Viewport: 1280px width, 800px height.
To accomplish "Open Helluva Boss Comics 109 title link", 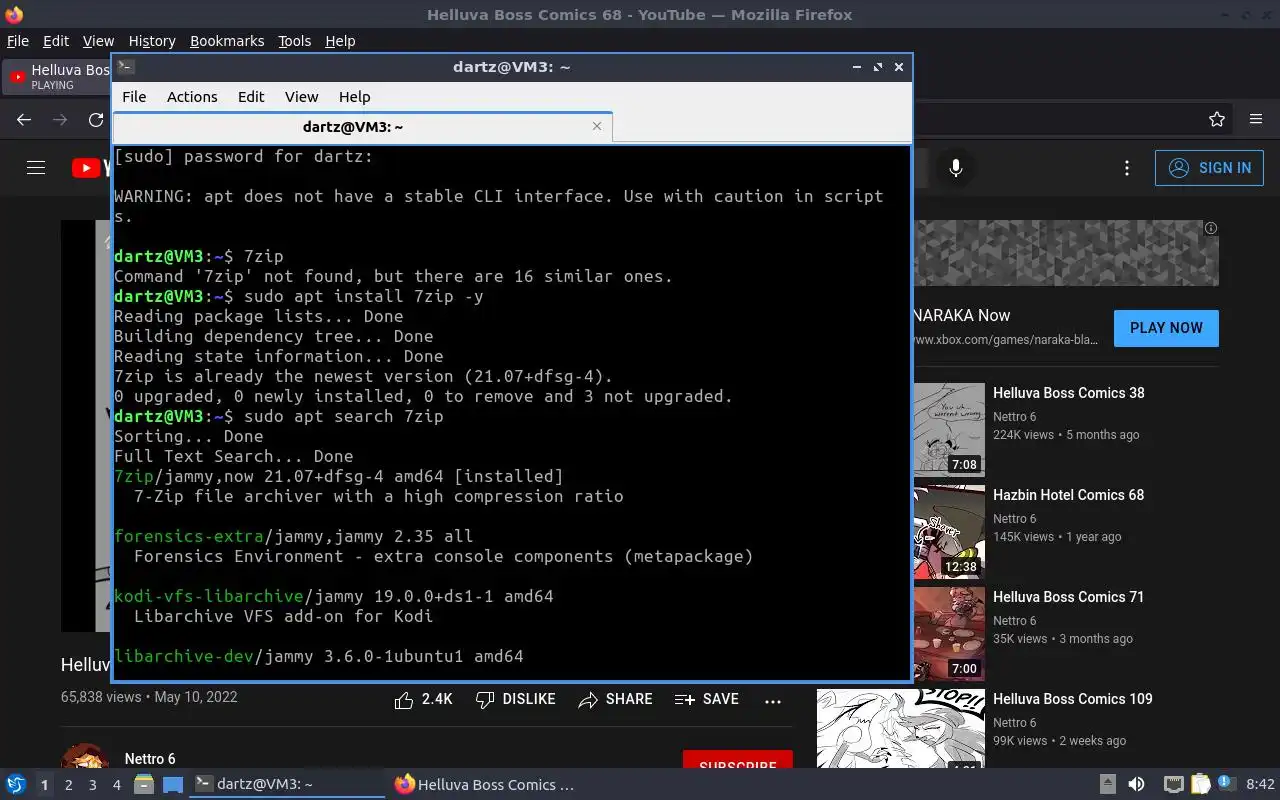I will point(1073,699).
